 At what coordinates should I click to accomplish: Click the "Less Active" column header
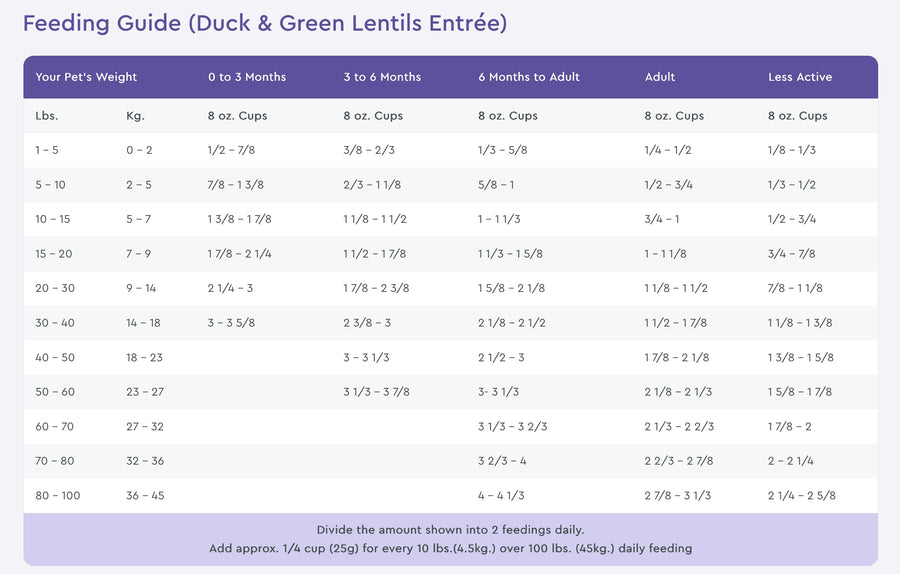coord(800,77)
